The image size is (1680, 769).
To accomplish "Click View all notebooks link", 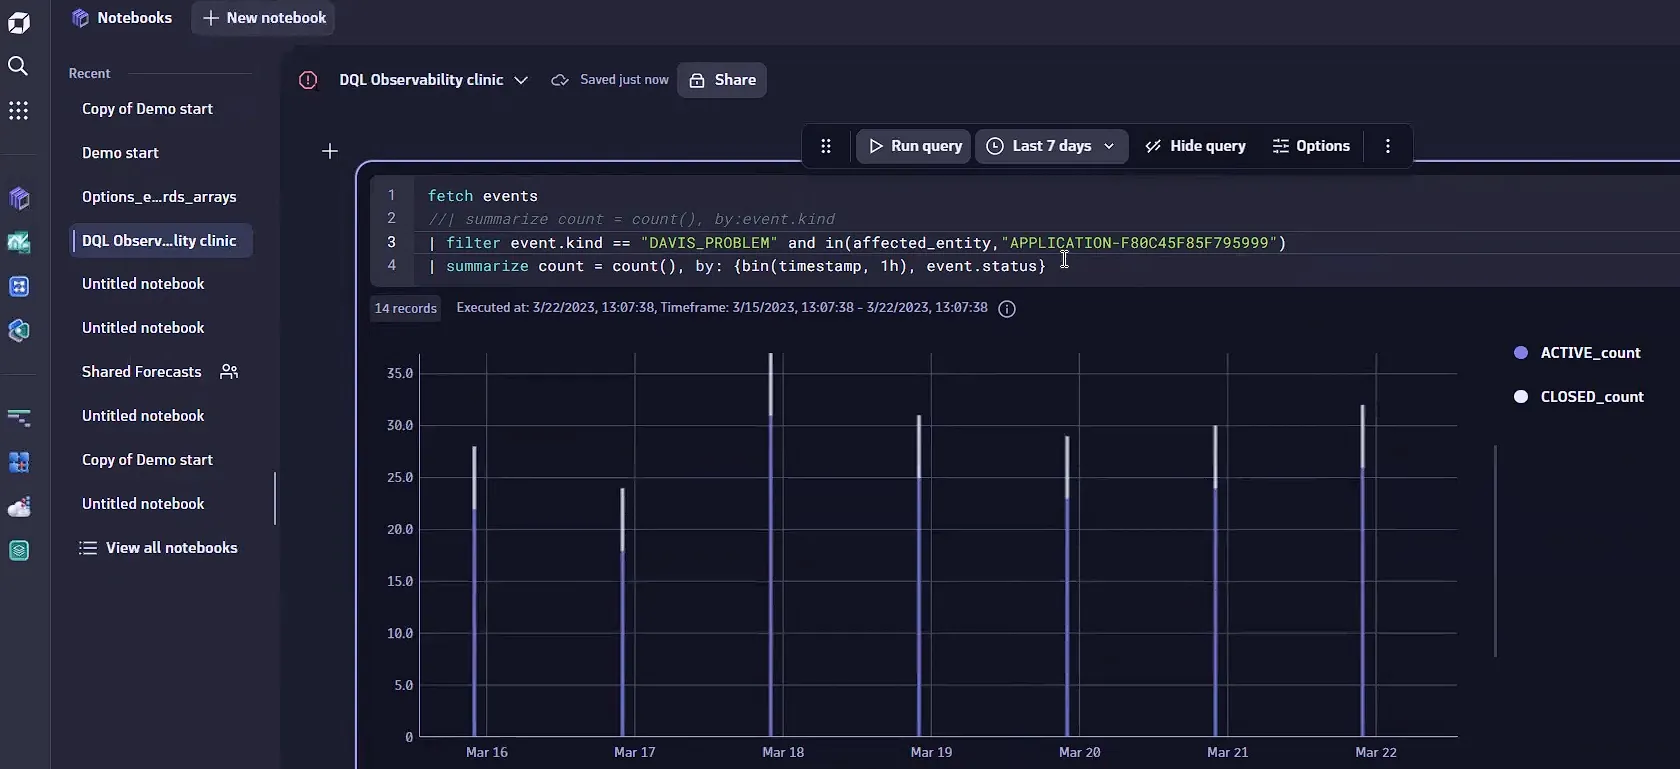I will pyautogui.click(x=172, y=548).
